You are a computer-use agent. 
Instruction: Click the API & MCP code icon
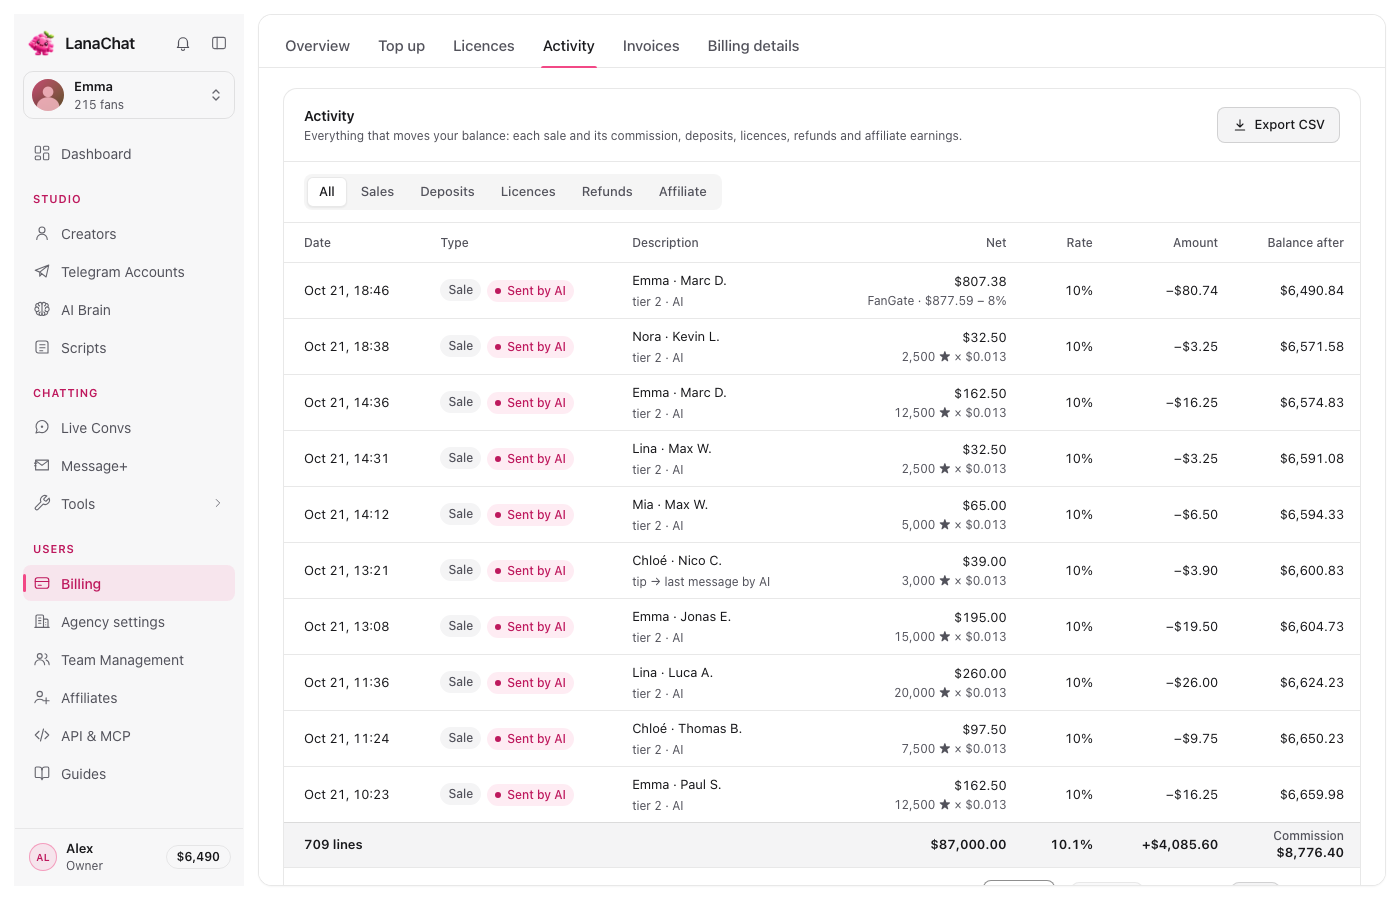pos(42,735)
